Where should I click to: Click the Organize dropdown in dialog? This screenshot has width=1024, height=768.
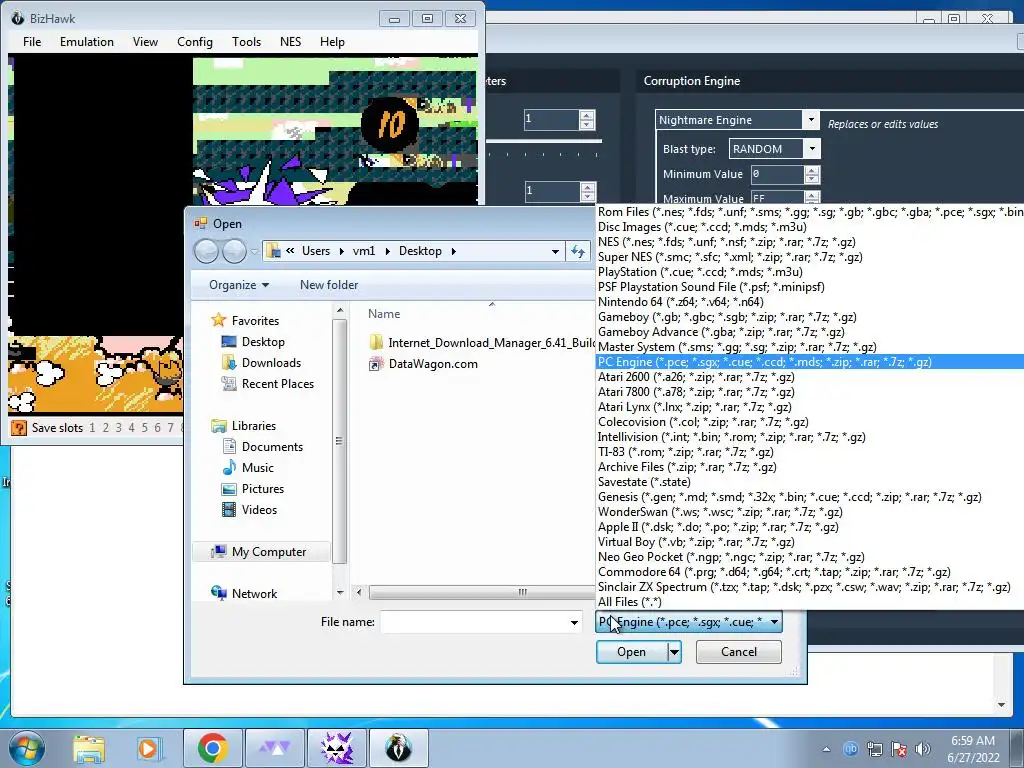238,285
